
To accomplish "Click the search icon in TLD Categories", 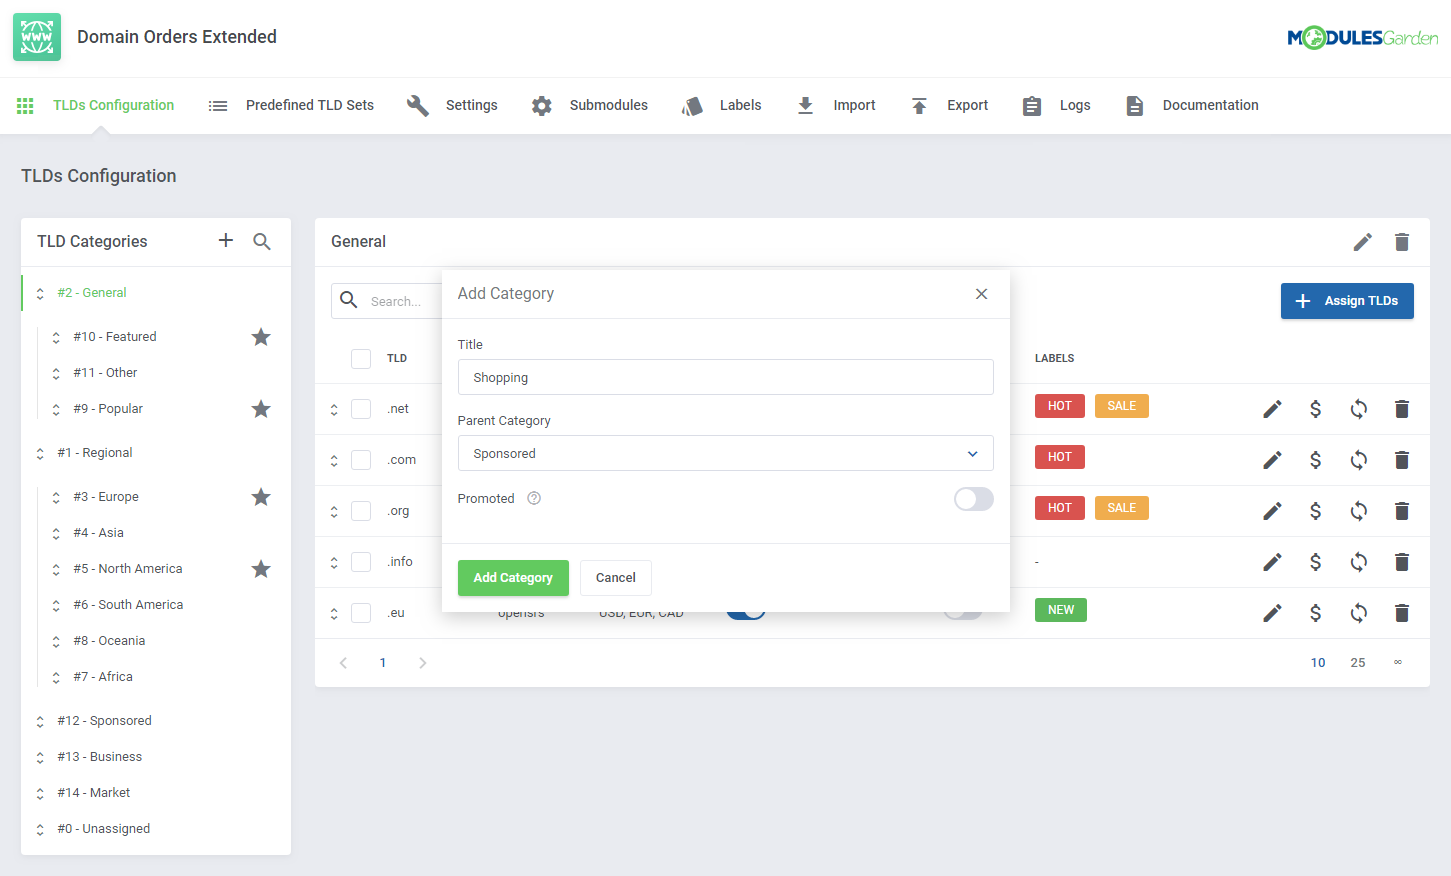I will coord(262,241).
